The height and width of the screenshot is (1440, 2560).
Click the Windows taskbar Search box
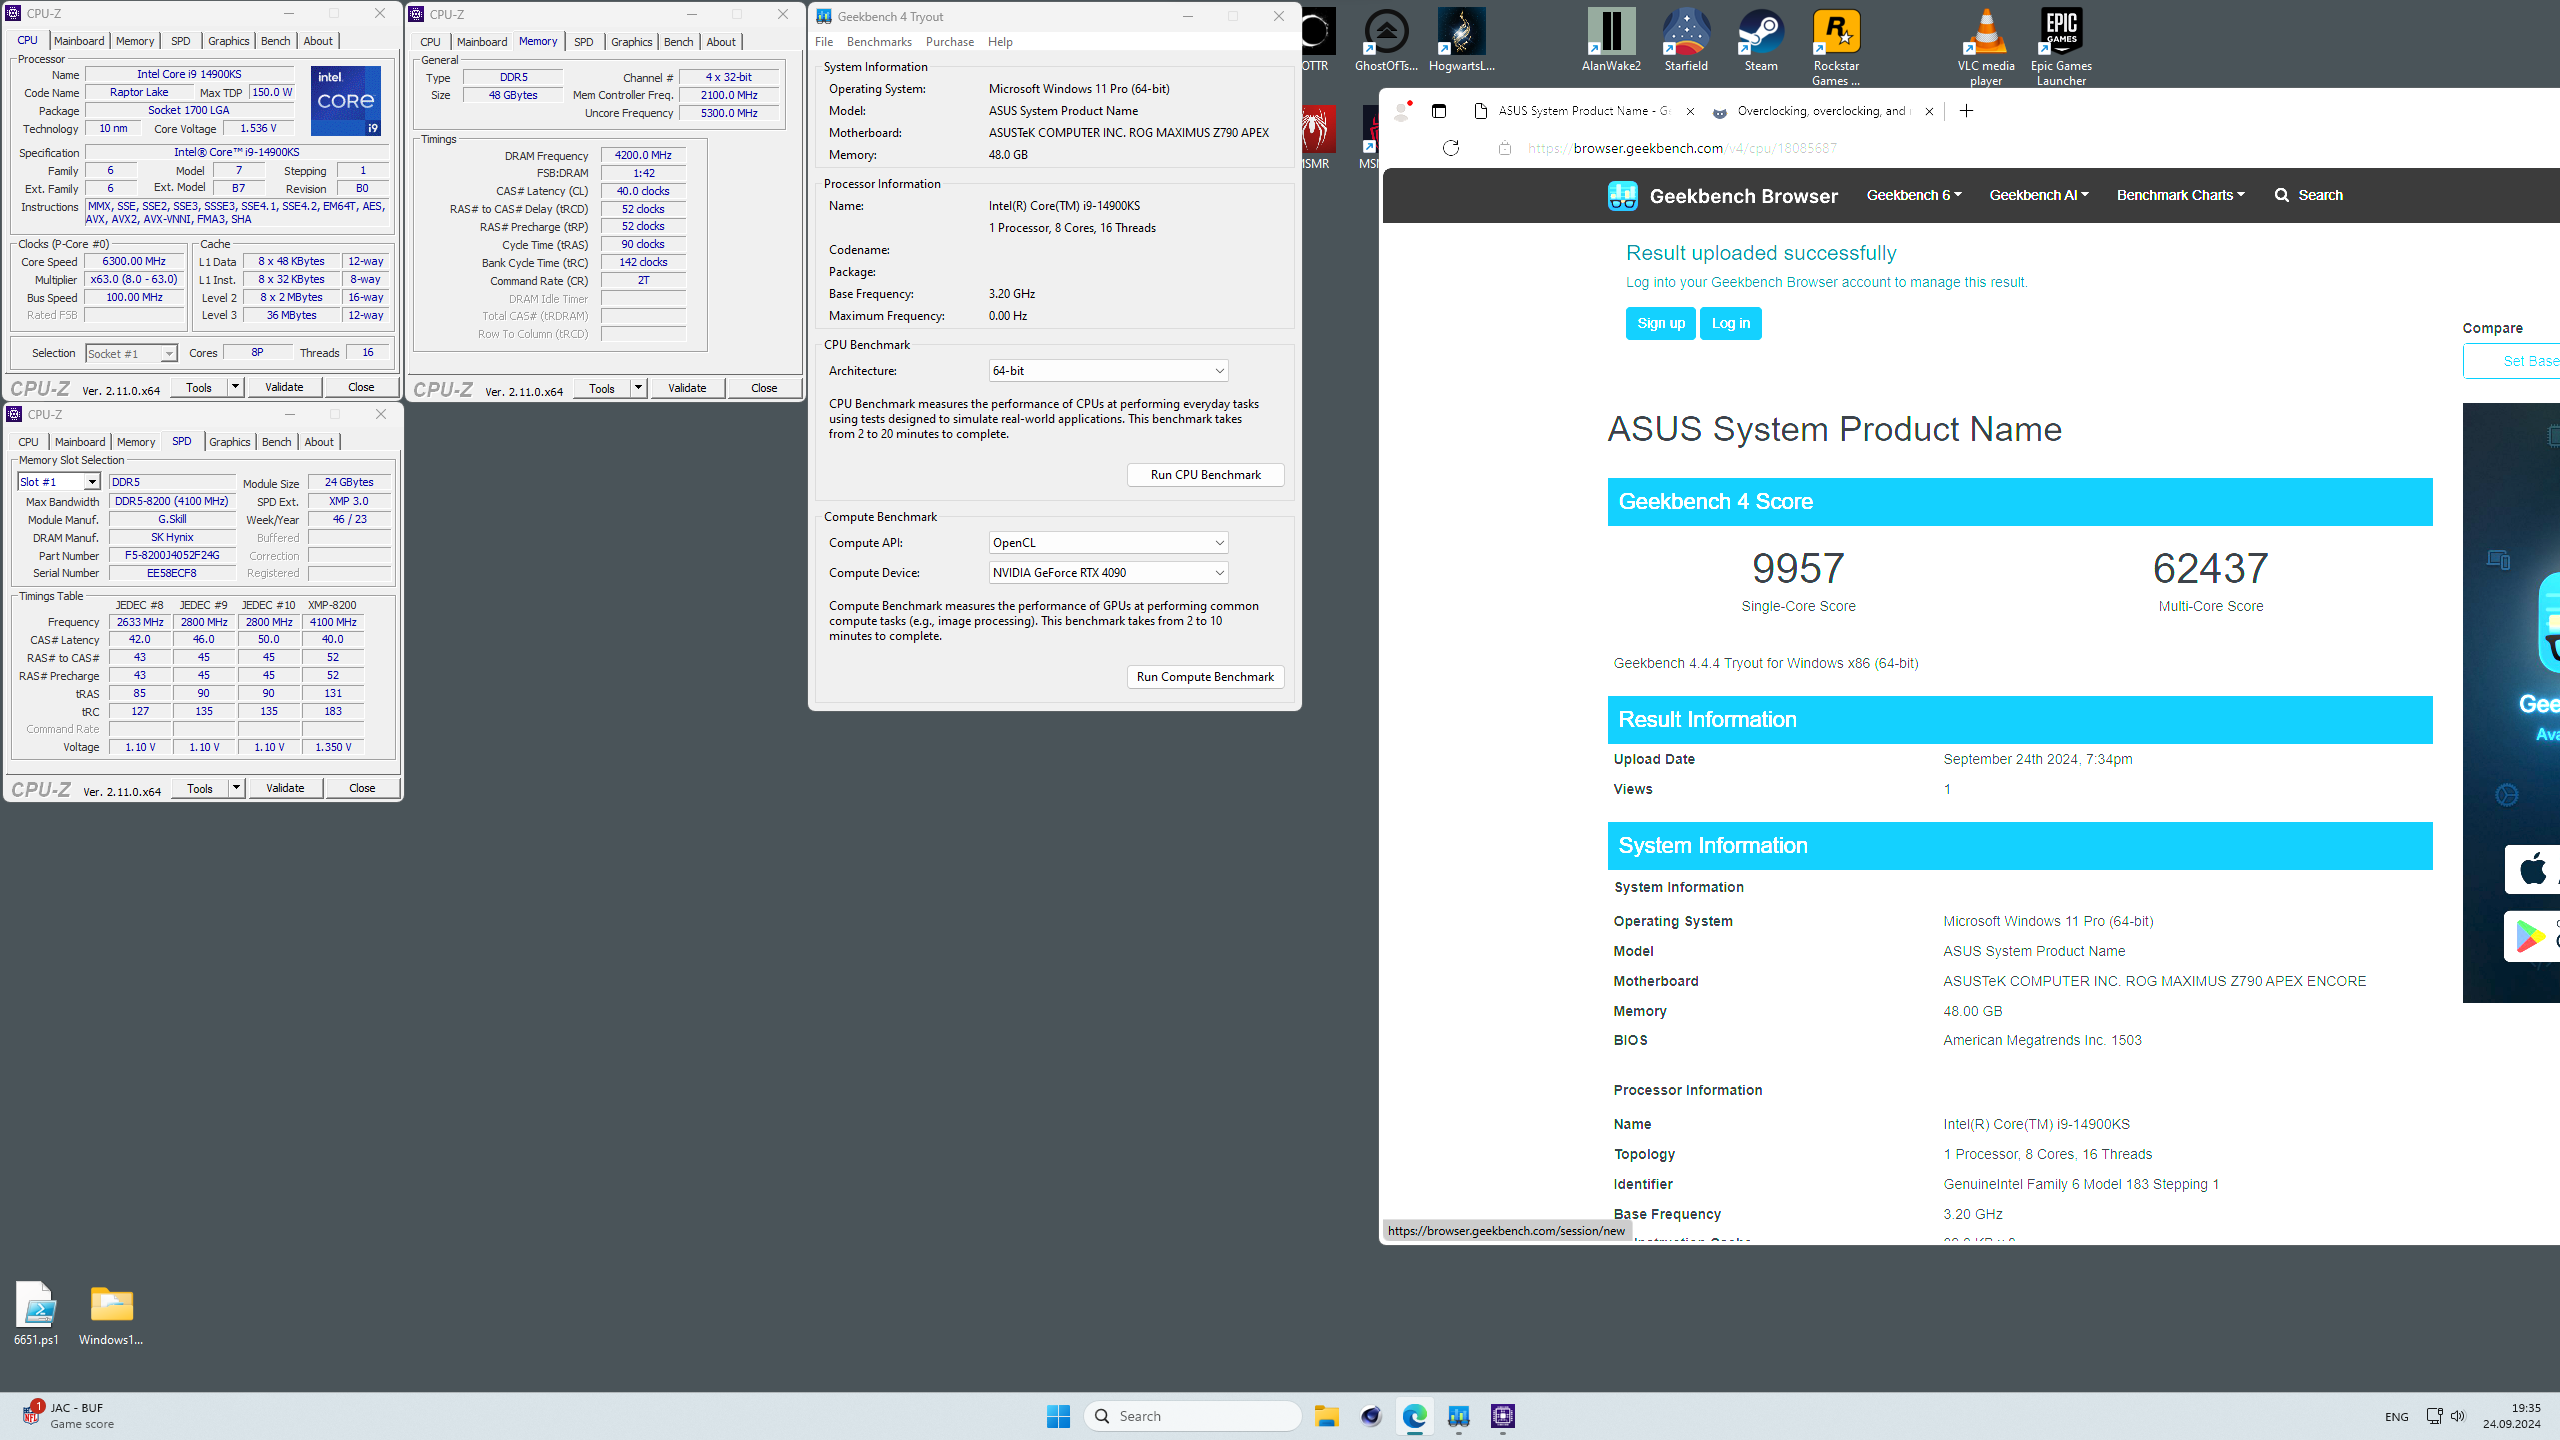pos(1193,1416)
